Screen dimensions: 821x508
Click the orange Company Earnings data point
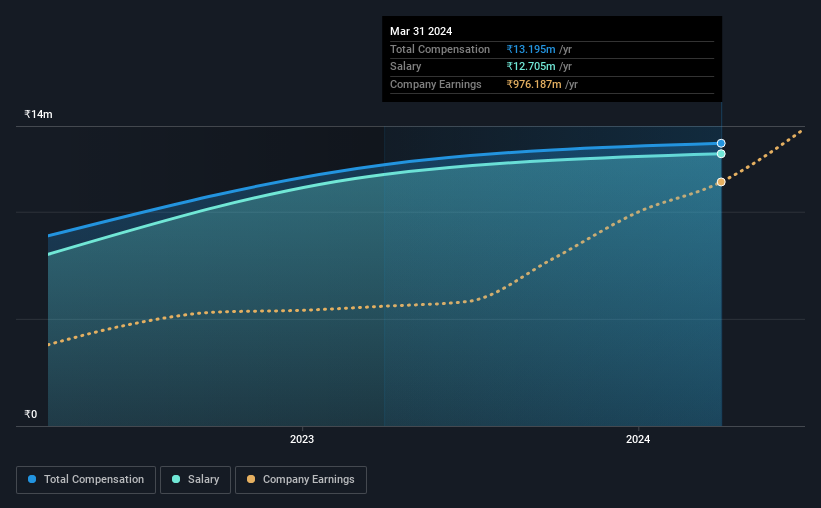721,182
